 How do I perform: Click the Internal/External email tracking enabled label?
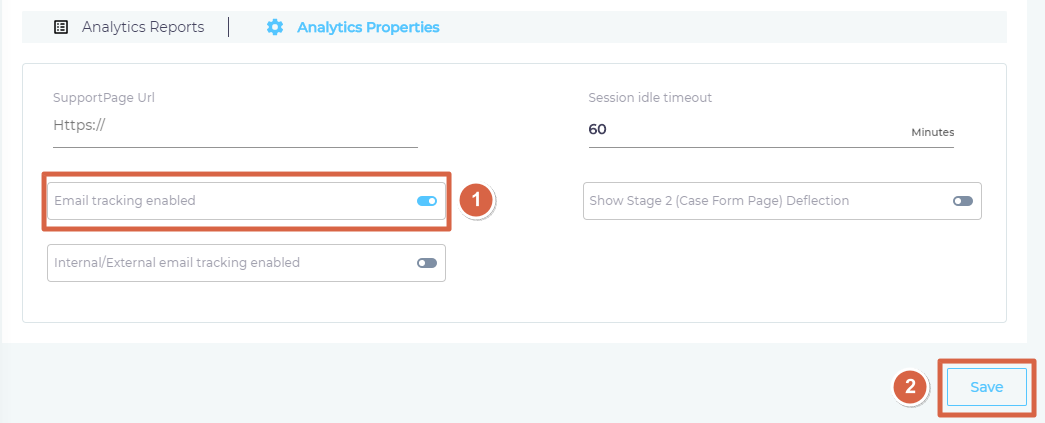point(177,262)
